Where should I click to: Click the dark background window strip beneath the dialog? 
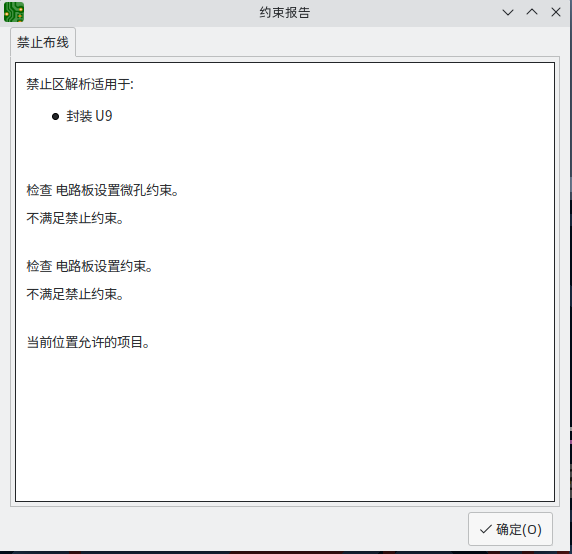click(285, 552)
